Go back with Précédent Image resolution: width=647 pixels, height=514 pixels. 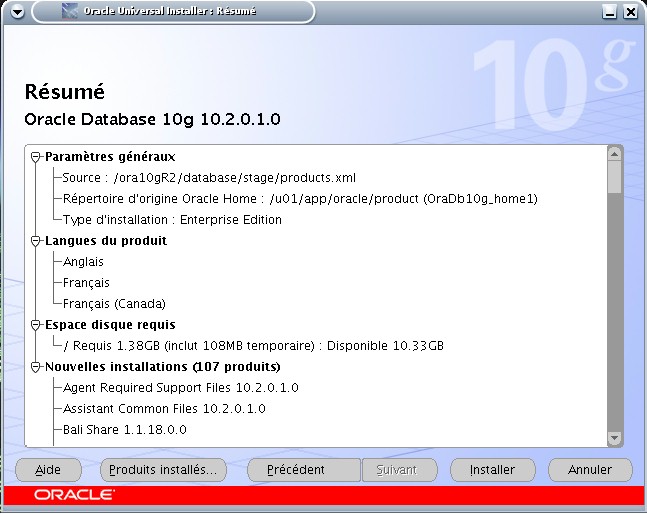(304, 470)
